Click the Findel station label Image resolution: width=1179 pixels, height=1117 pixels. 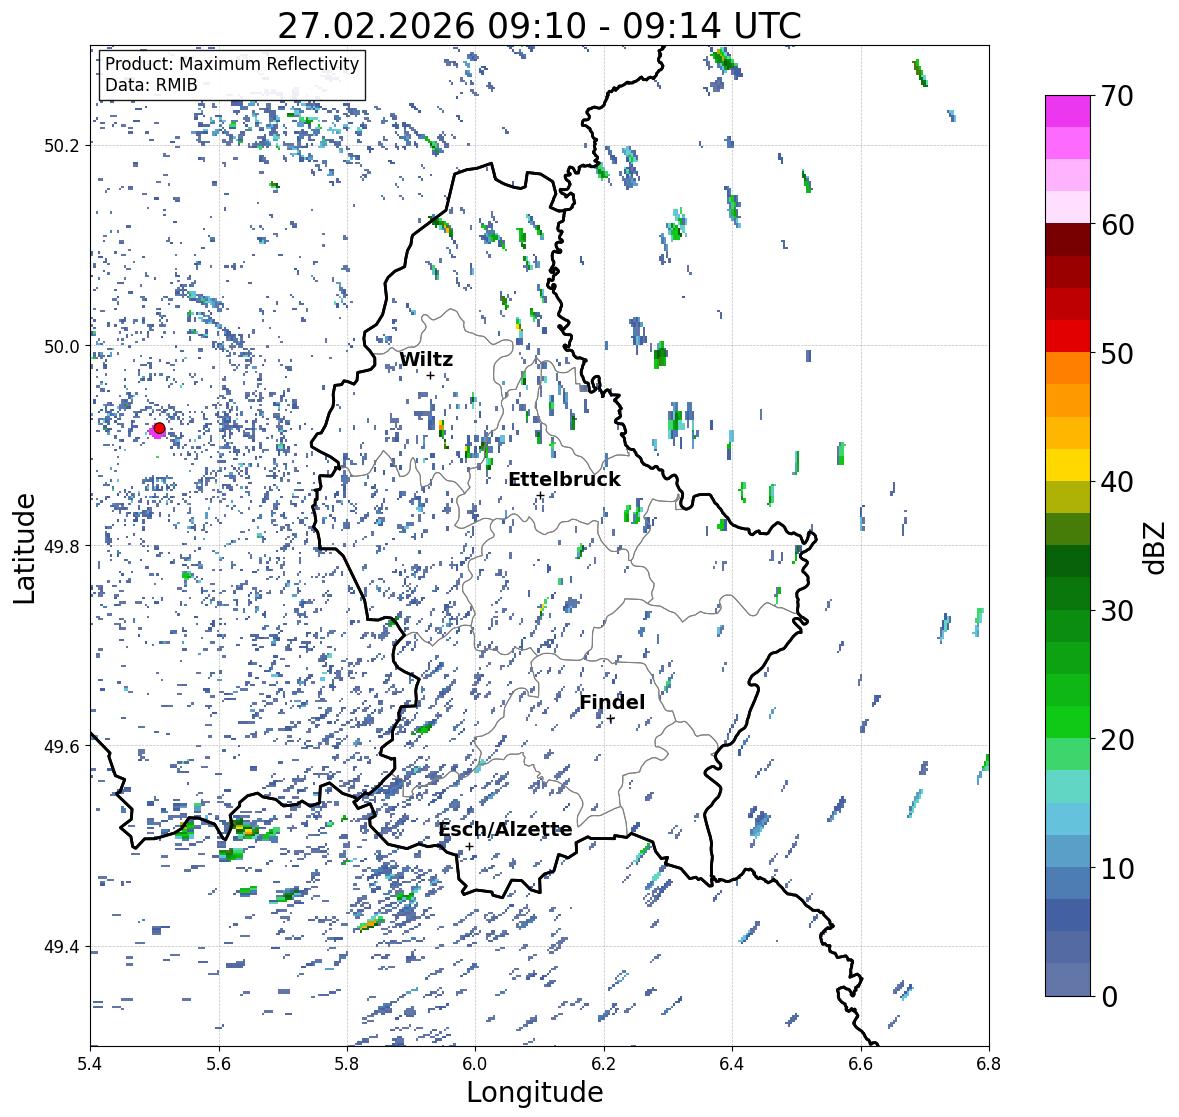612,702
